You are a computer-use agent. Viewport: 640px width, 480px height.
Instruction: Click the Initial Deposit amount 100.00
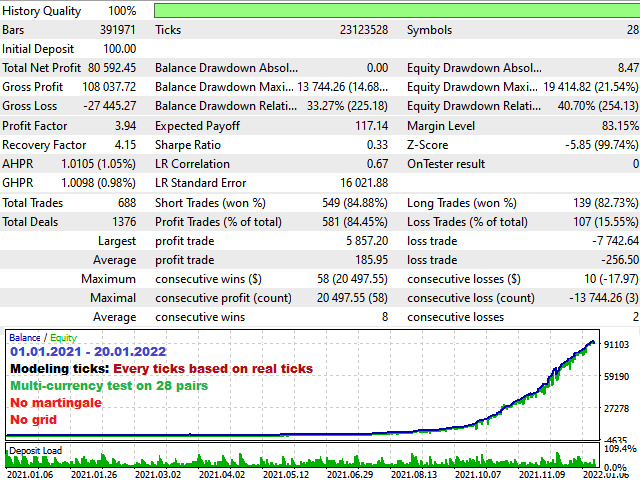coord(119,49)
